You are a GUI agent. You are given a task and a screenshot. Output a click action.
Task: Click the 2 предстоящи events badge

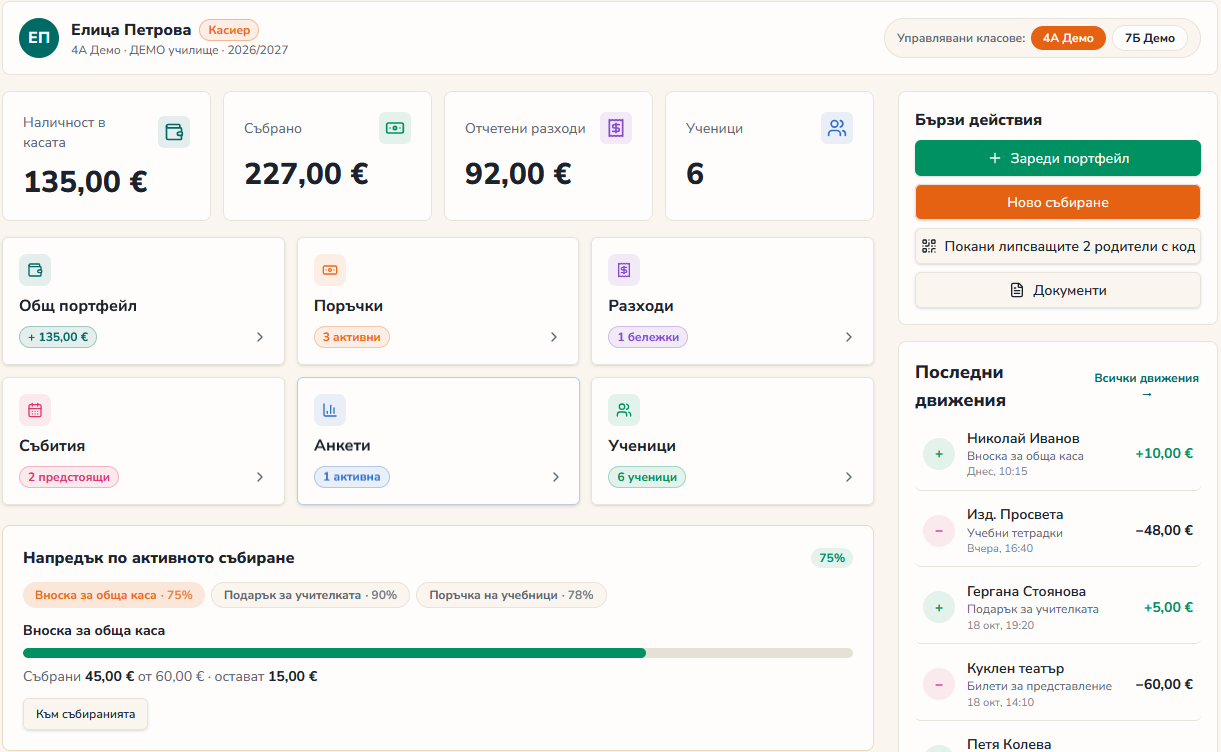(x=69, y=477)
